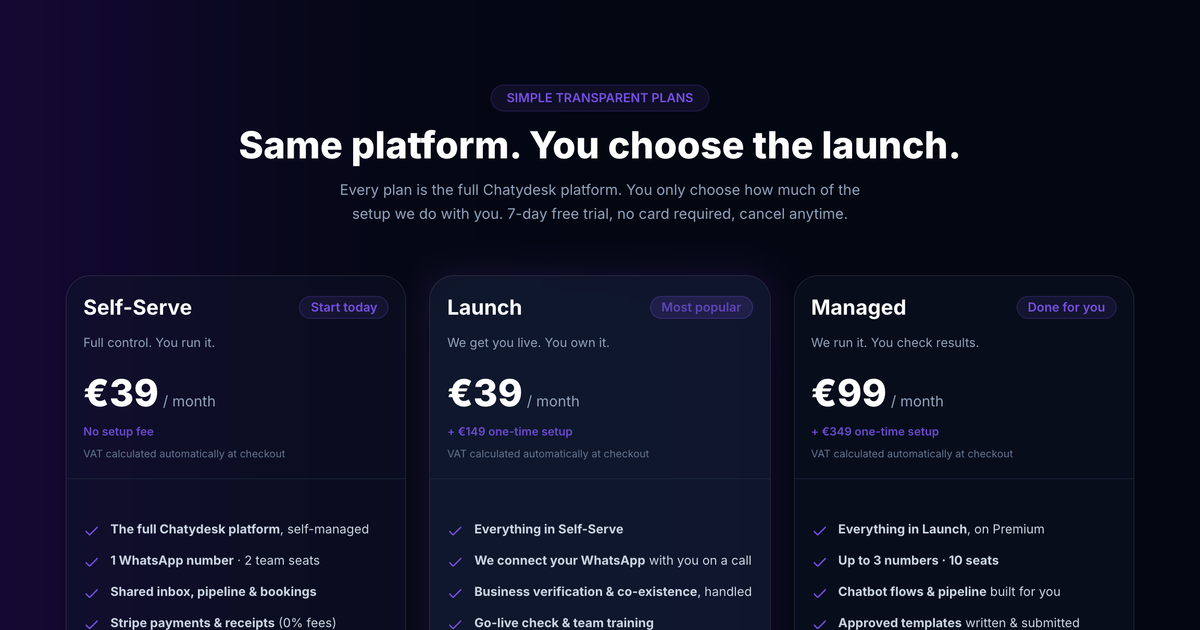Click checkmark beside Shared inbox, pipeline & bookings

(x=92, y=592)
